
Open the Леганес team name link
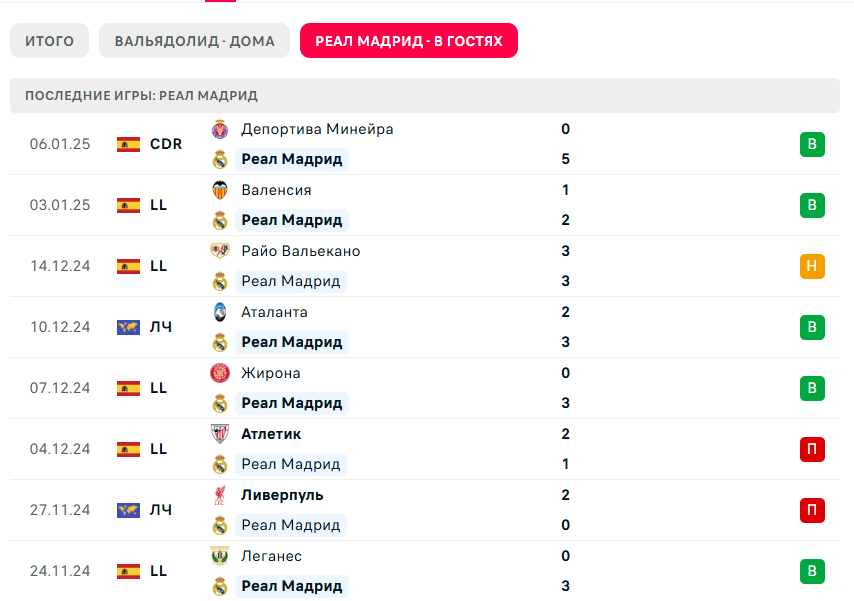point(271,556)
